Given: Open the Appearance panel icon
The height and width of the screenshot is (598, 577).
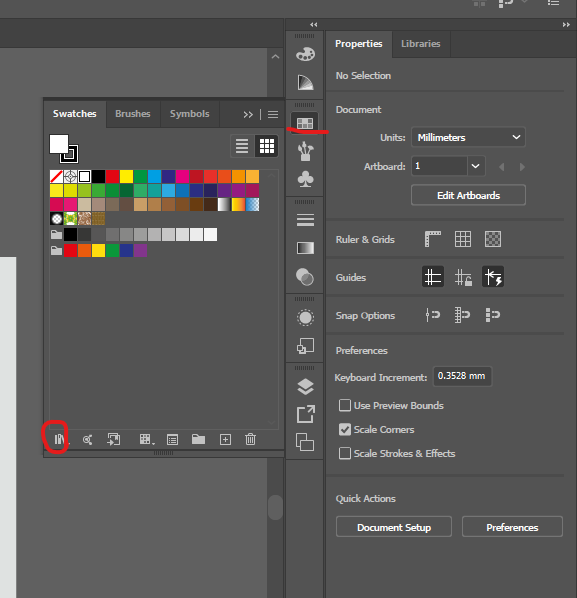Looking at the screenshot, I should 305,317.
